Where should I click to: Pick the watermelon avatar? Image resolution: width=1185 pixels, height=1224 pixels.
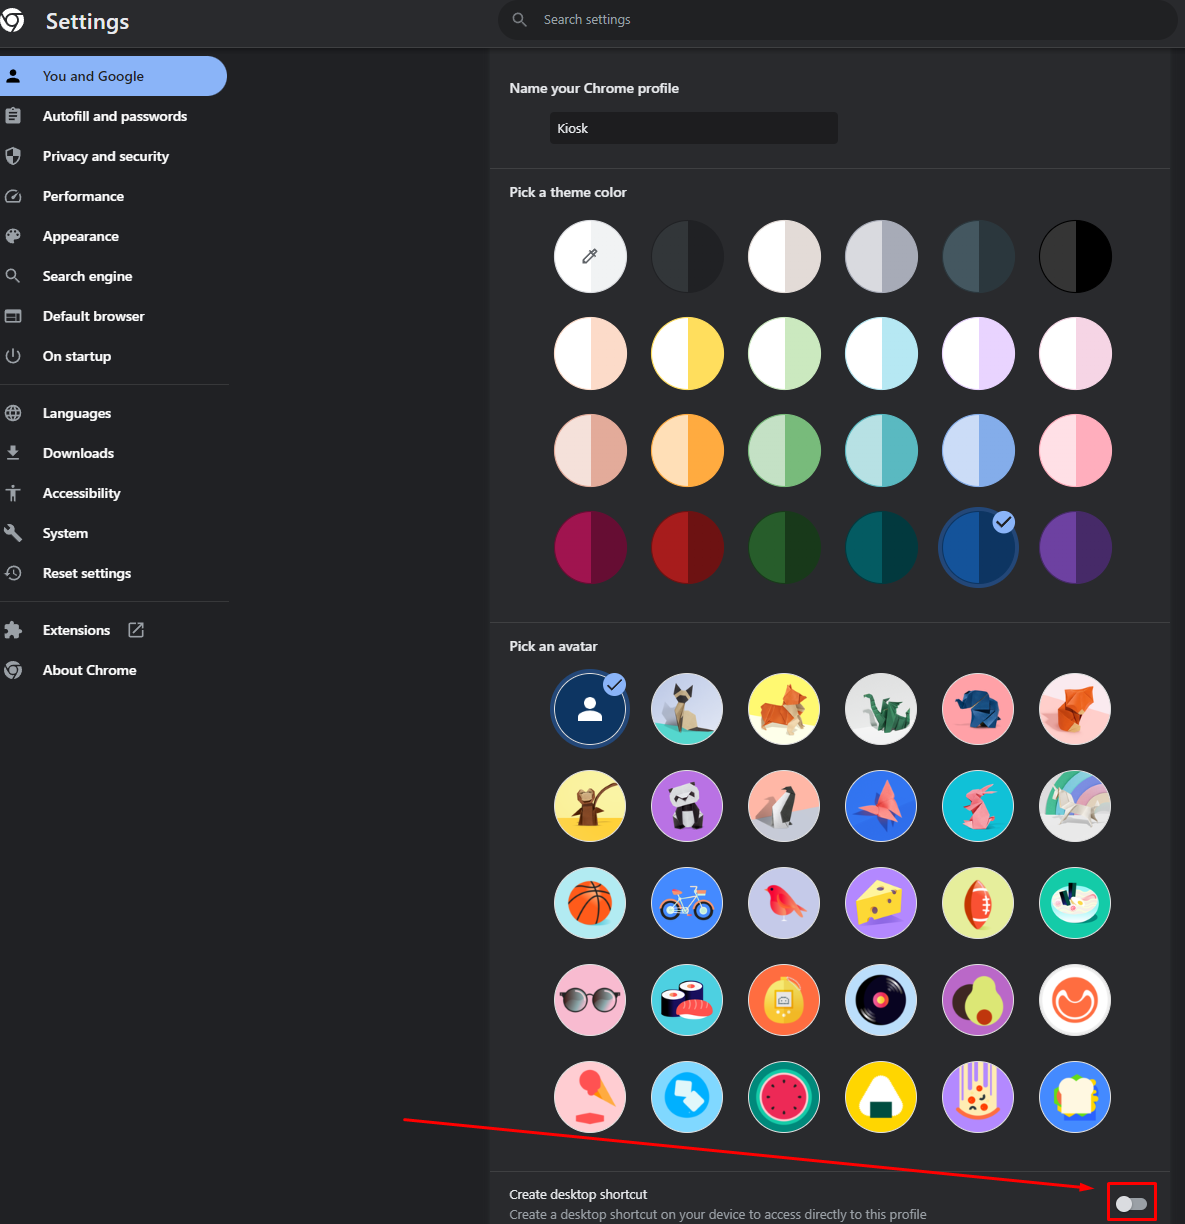(785, 1098)
